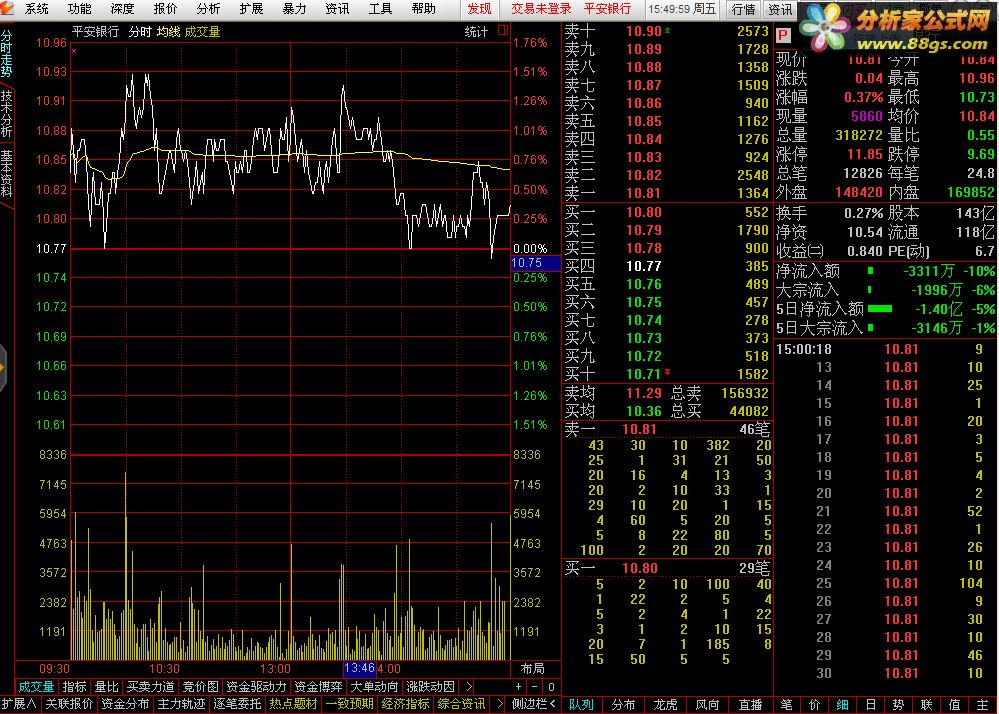
Task: Click the 交易未登录 trading login button
Action: pyautogui.click(x=541, y=8)
